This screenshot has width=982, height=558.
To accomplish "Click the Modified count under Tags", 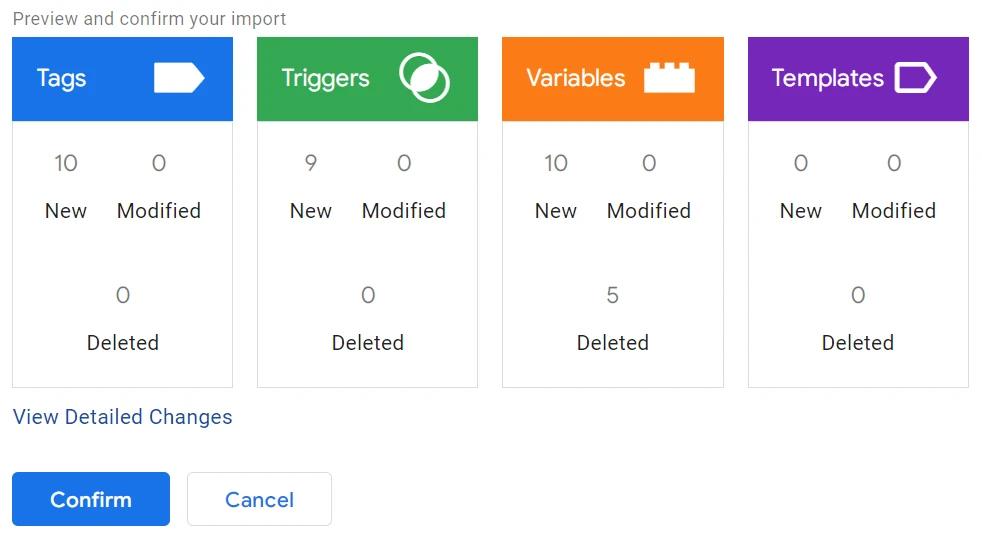I will 159,163.
